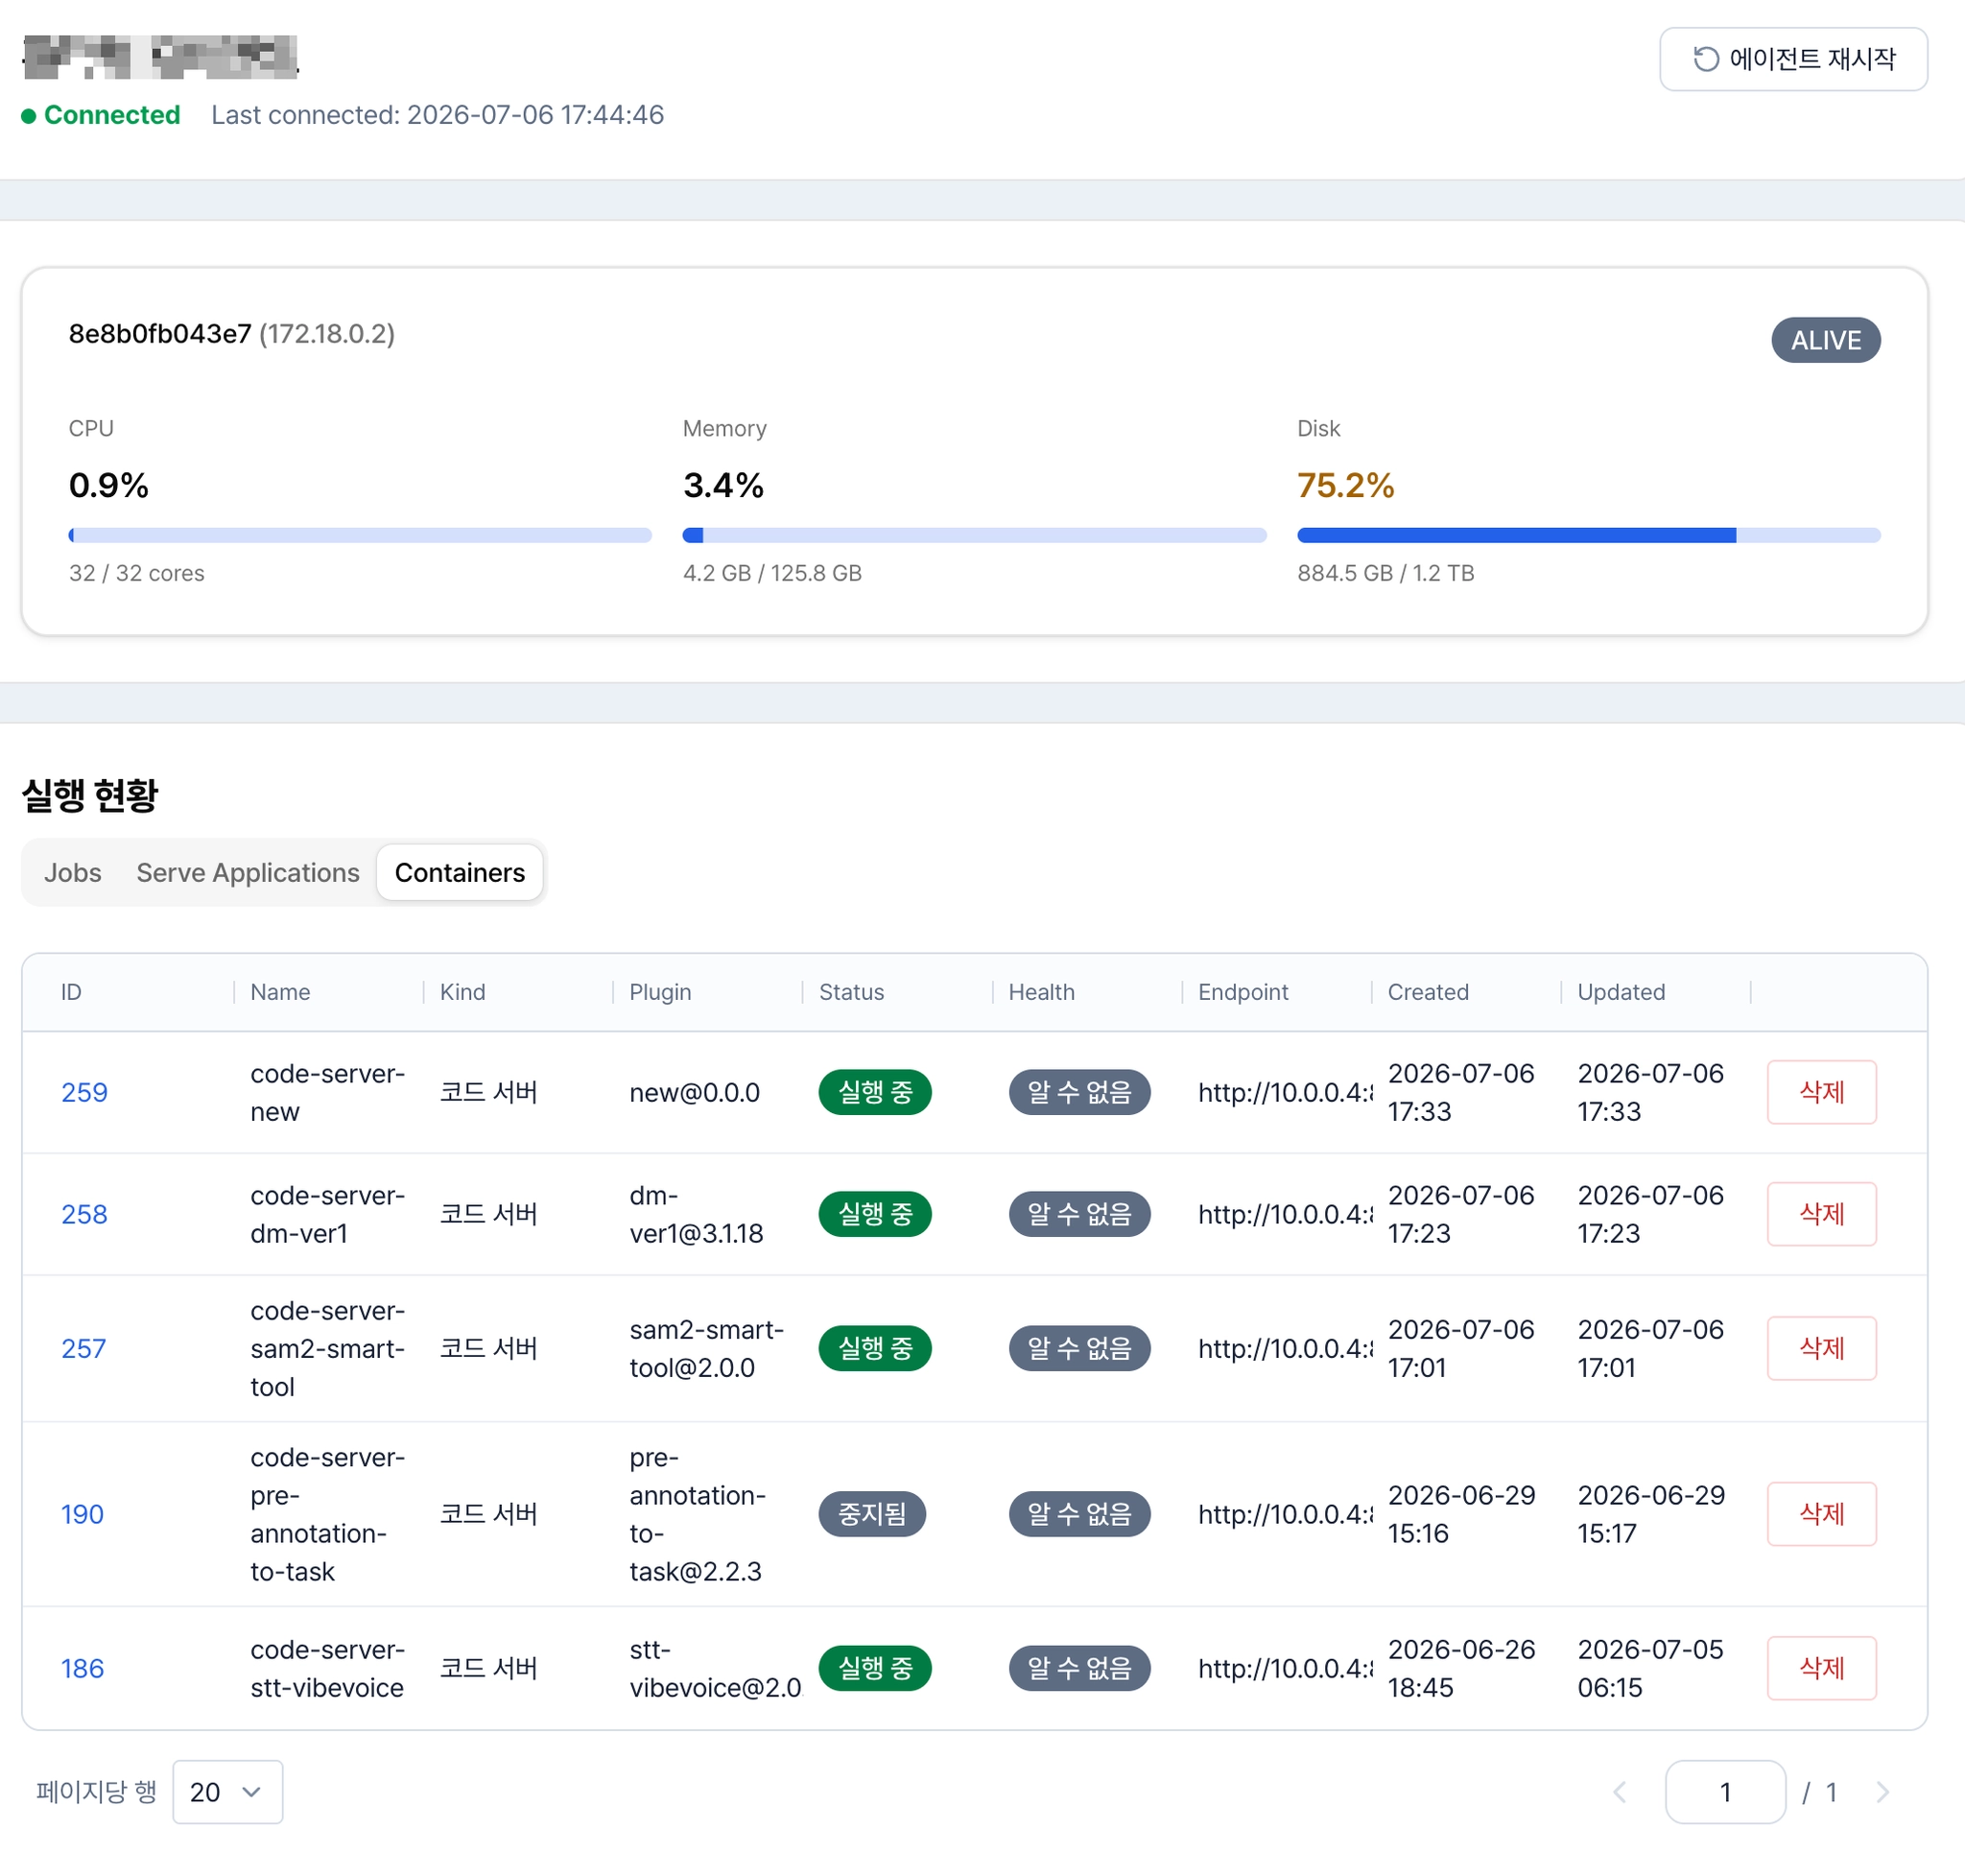Viewport: 1965px width, 1876px height.
Task: Click the ID column header
Action: point(71,992)
